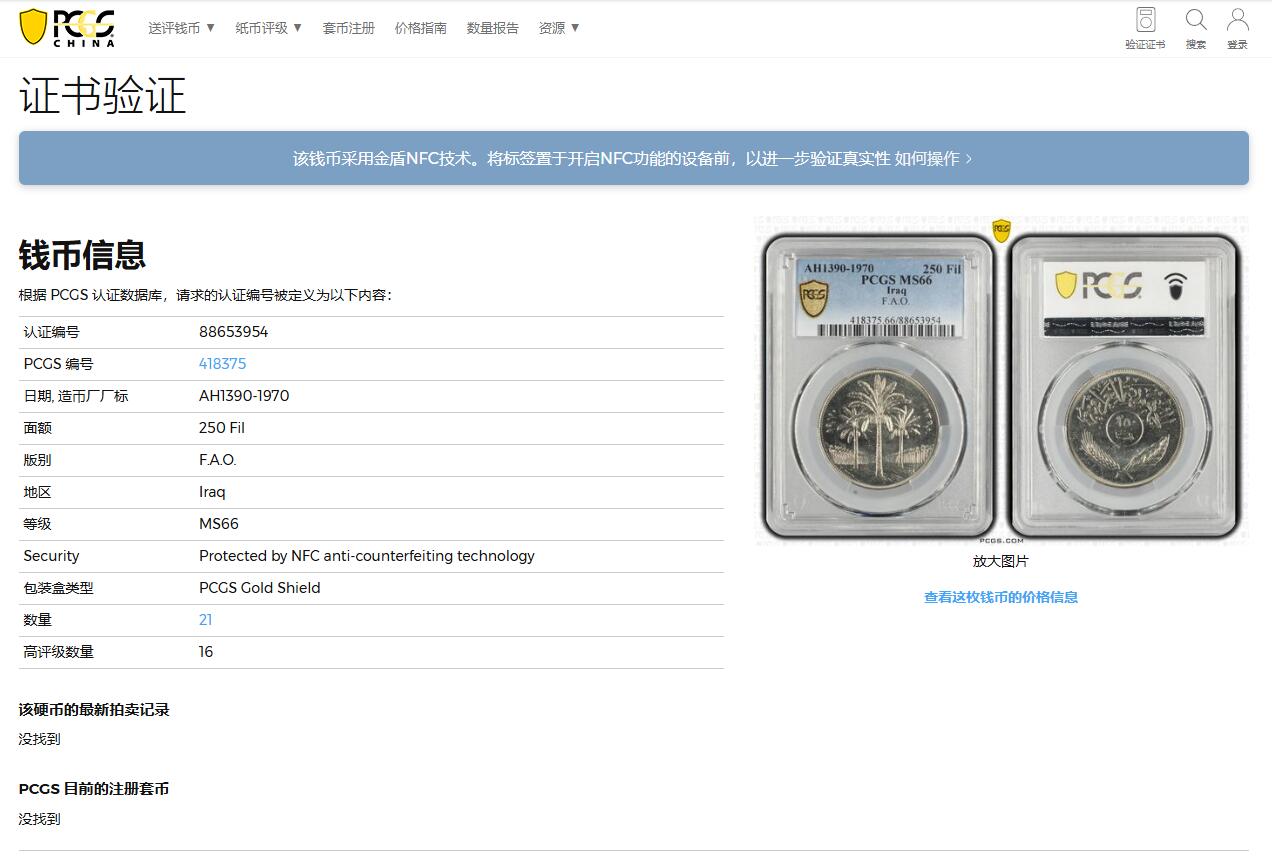Select the MS66 grade value
The height and width of the screenshot is (860, 1272).
point(219,524)
